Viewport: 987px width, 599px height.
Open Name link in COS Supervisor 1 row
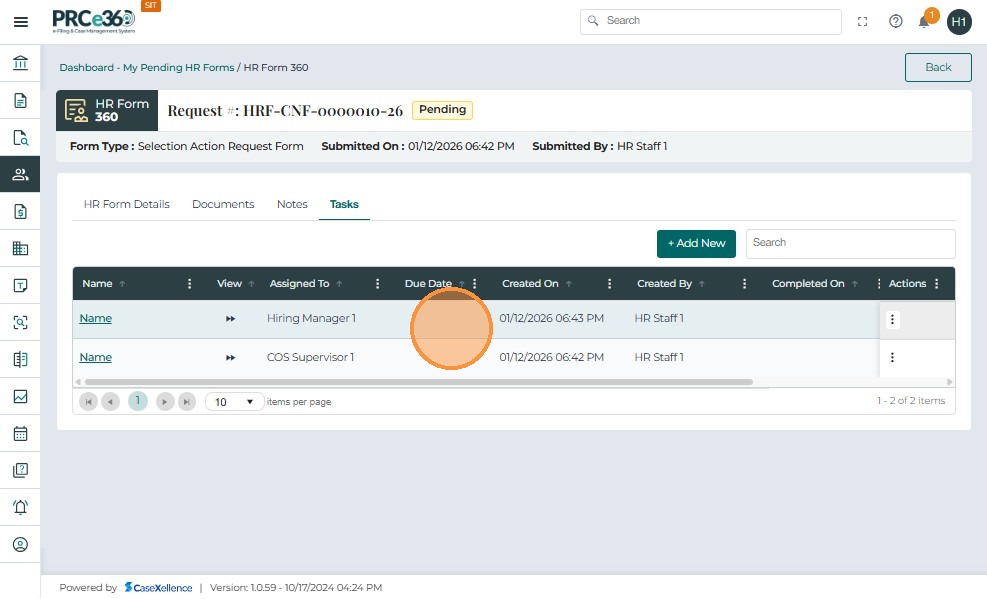click(x=96, y=357)
